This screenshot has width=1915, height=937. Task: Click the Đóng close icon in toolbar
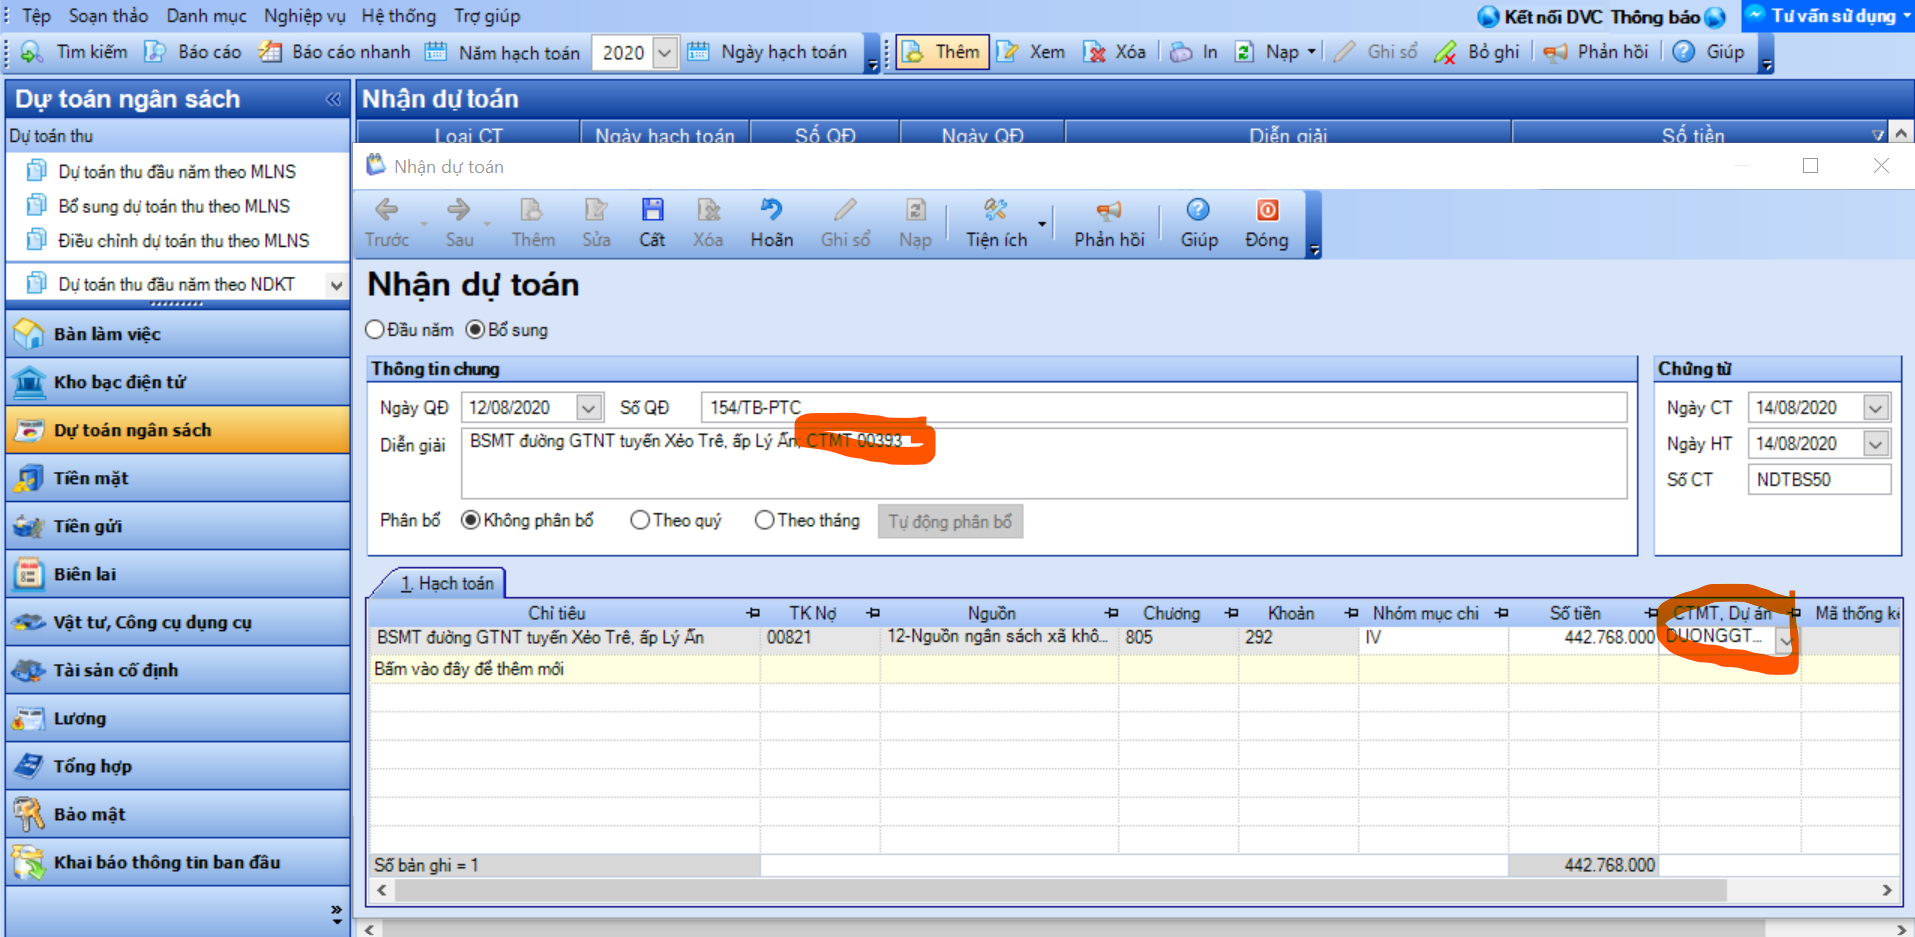pyautogui.click(x=1266, y=222)
